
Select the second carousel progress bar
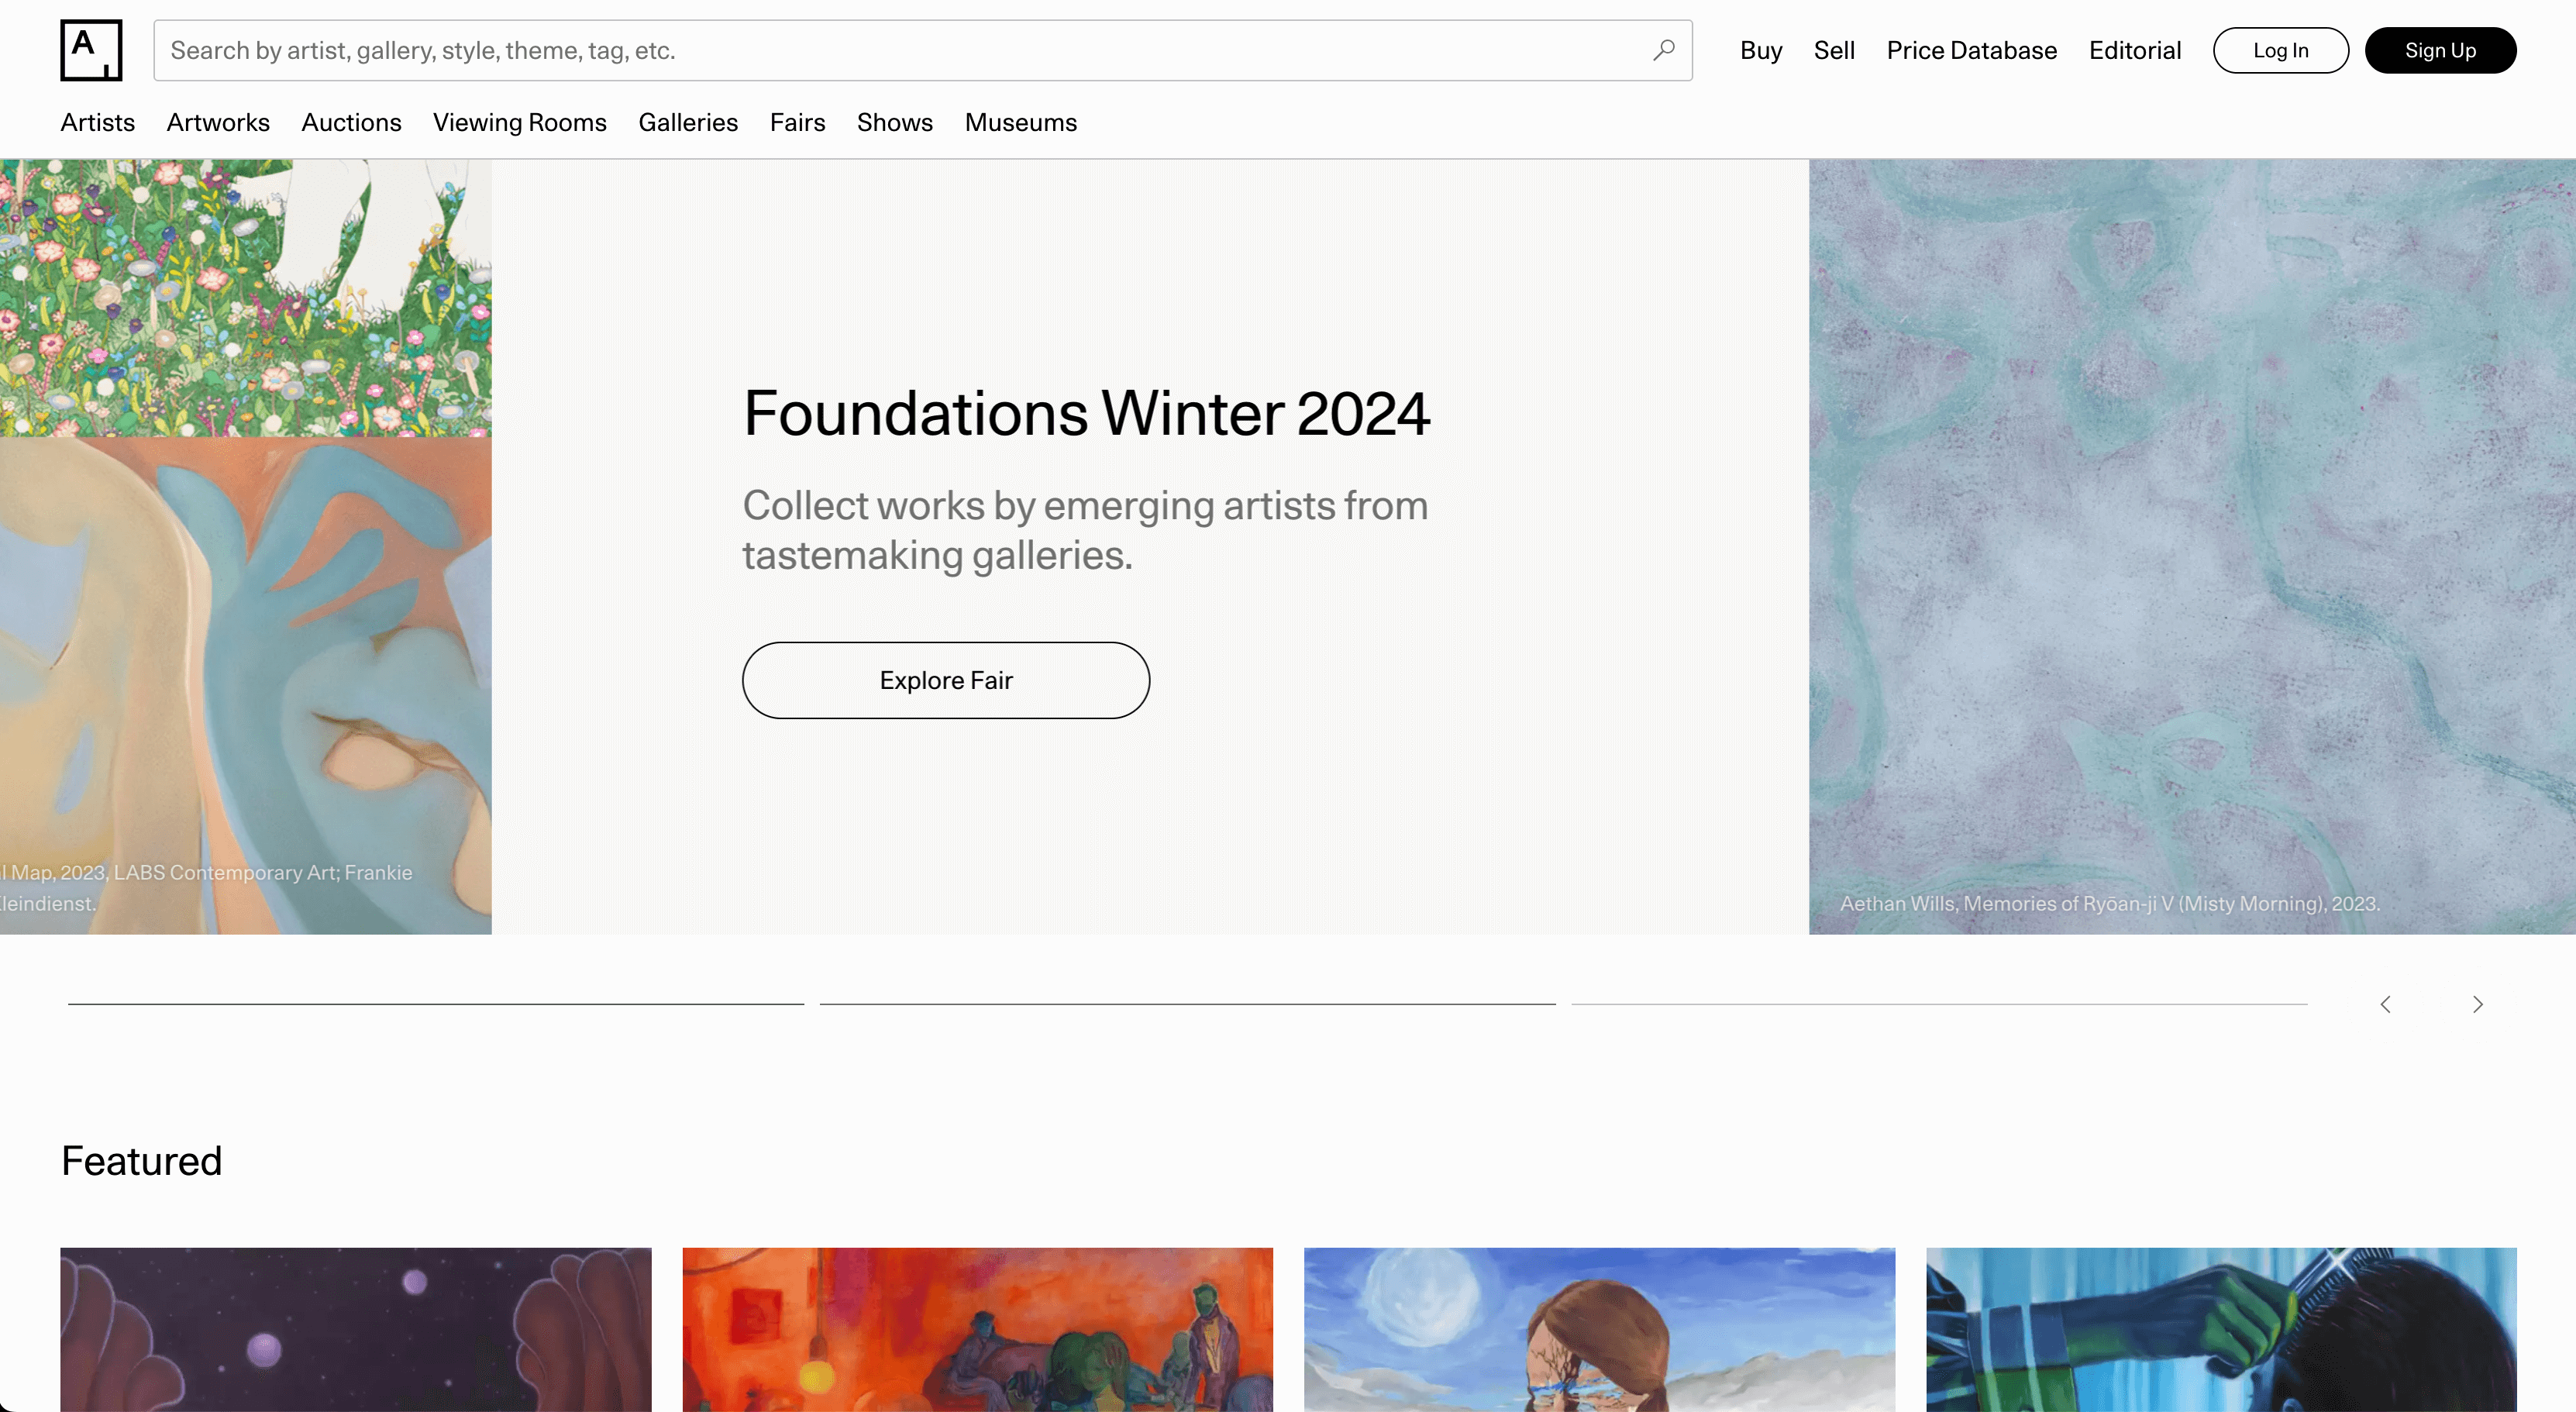pos(1187,1004)
